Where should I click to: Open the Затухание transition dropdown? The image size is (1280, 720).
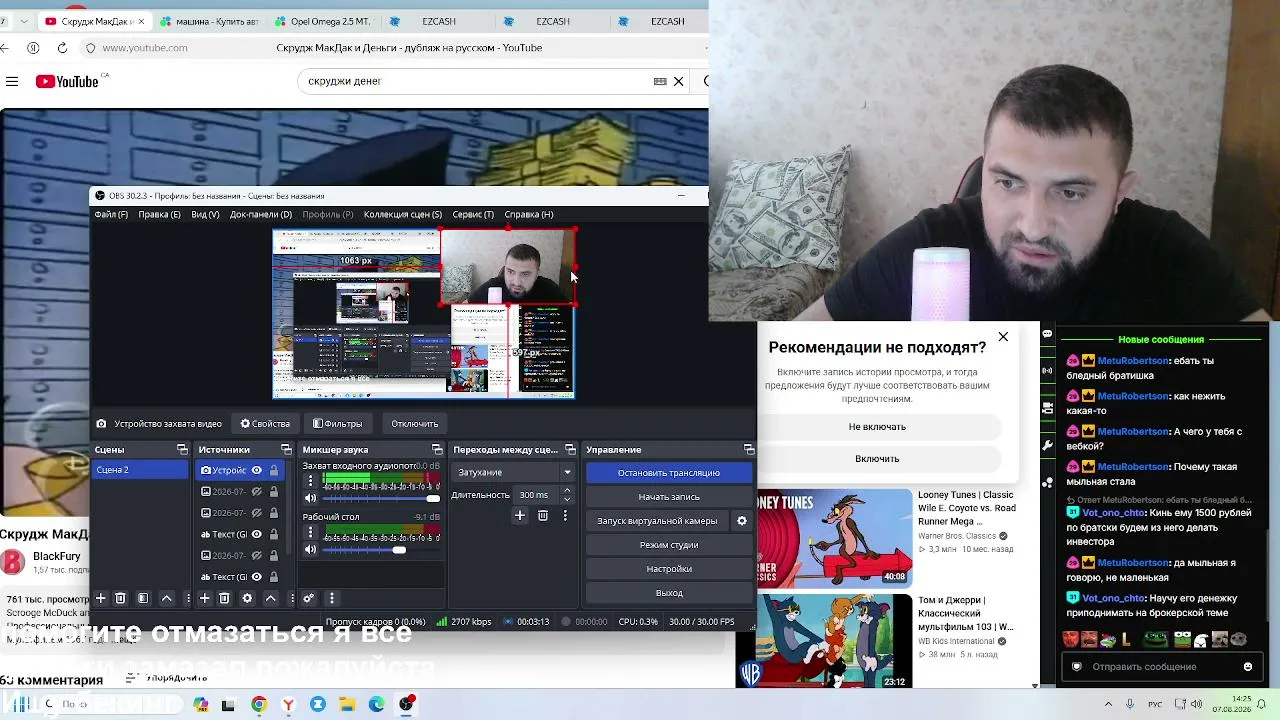(514, 472)
